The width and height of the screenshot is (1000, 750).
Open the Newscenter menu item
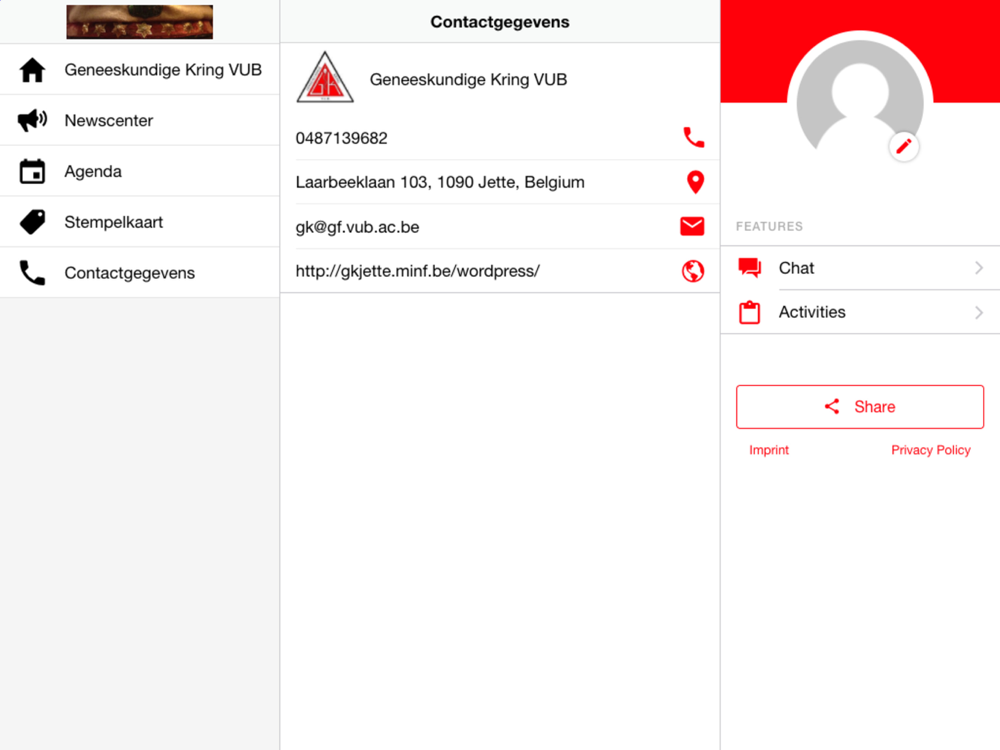pyautogui.click(x=140, y=120)
